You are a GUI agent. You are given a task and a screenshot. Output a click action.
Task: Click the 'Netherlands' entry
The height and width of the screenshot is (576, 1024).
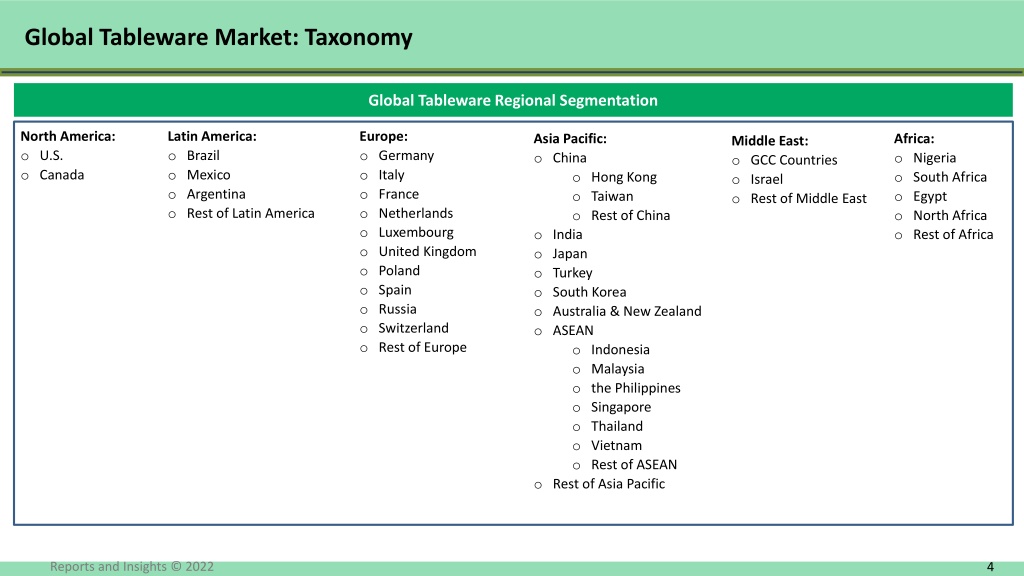coord(415,214)
